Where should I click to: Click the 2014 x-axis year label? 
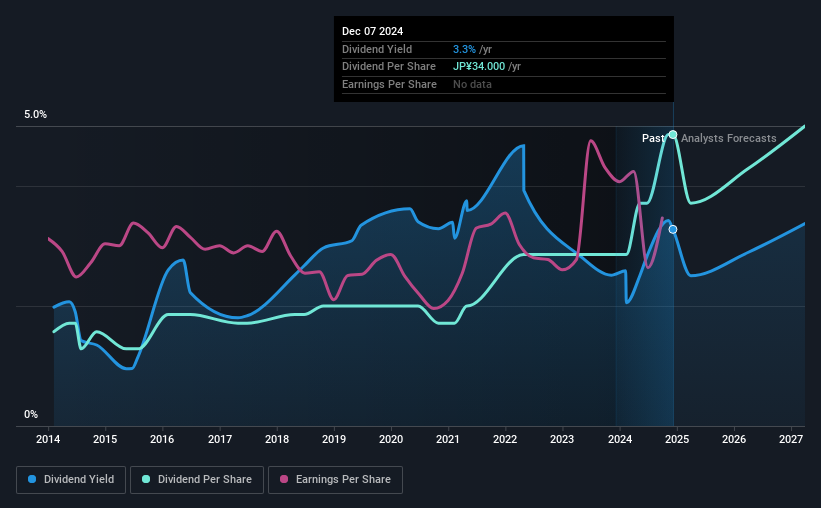coord(48,439)
